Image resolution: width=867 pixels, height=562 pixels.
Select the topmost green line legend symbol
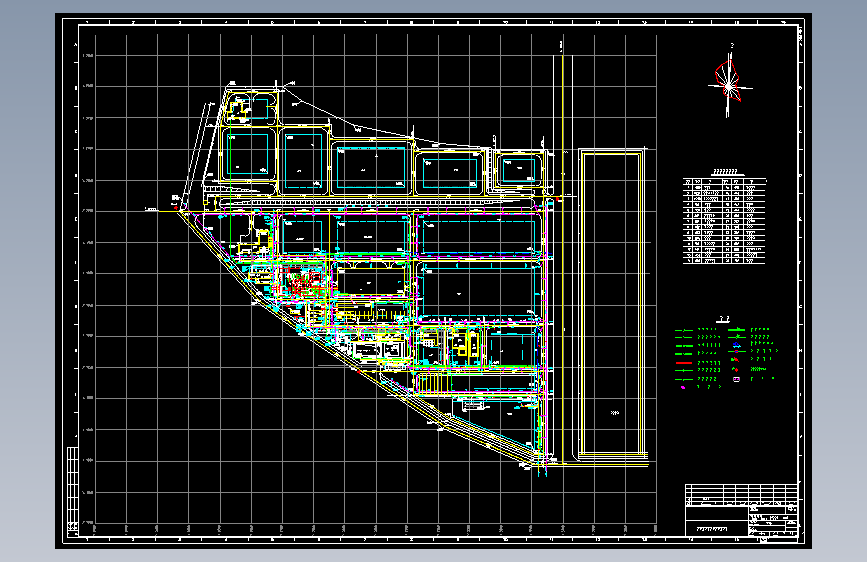[683, 330]
